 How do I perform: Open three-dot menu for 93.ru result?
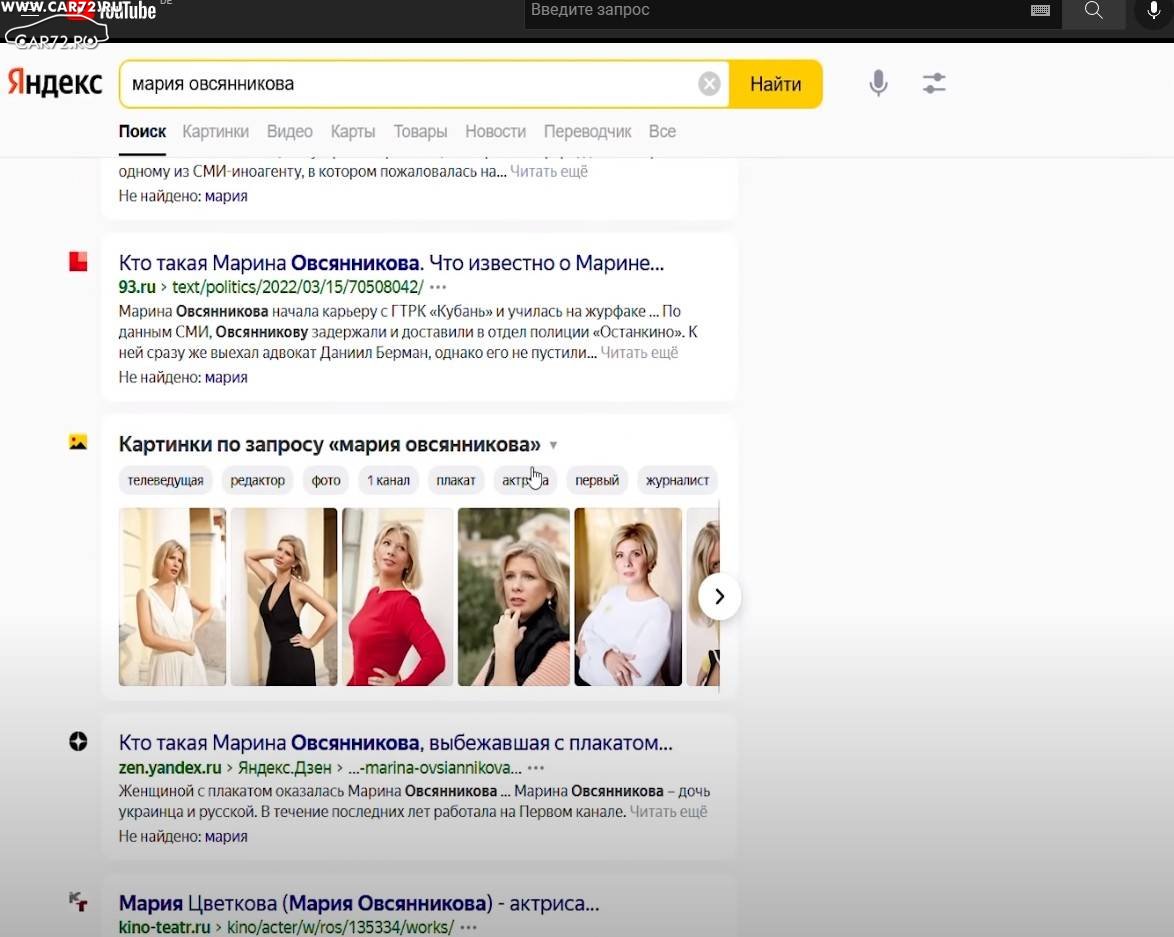tap(437, 287)
